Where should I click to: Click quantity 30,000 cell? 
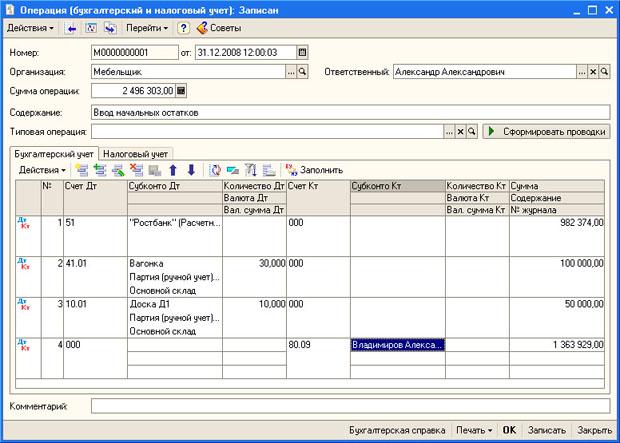(x=254, y=263)
